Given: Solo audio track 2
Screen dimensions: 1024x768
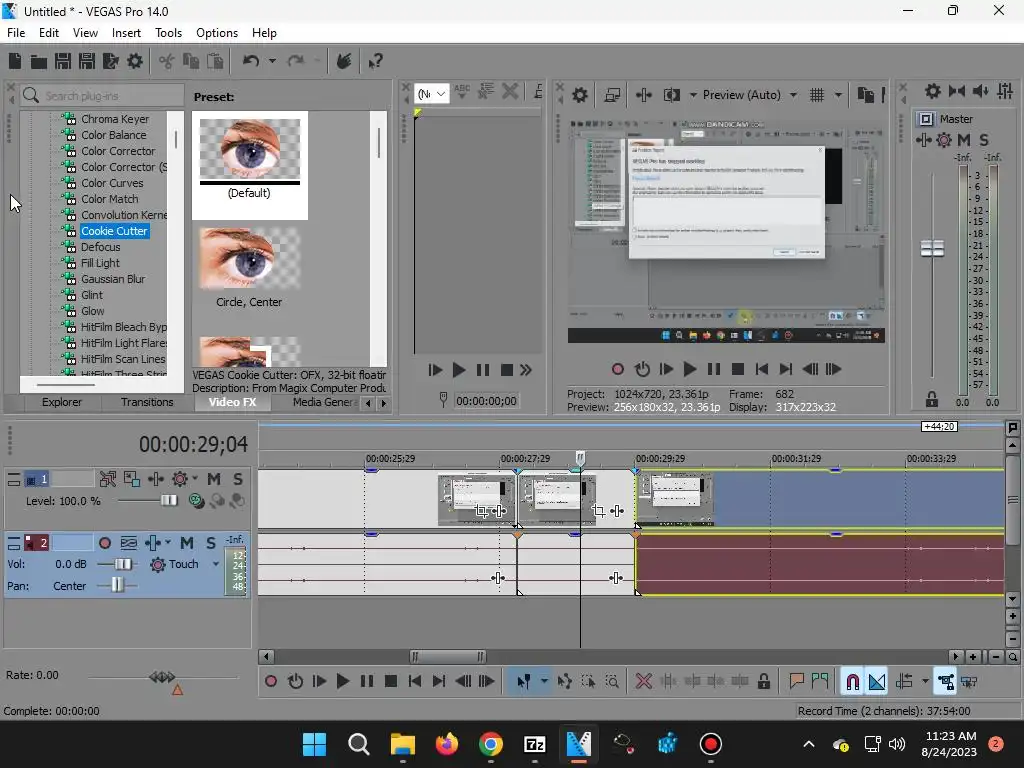Looking at the screenshot, I should click(x=210, y=543).
